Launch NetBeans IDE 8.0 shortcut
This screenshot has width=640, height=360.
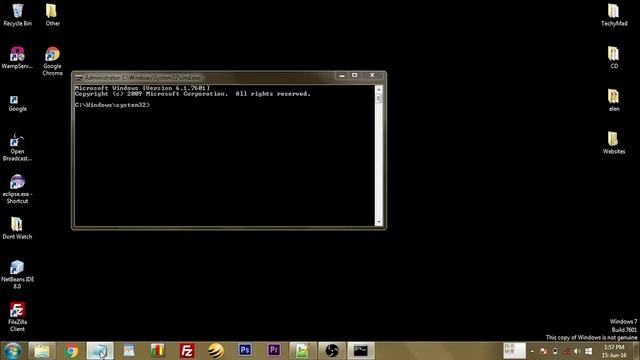[x=17, y=274]
